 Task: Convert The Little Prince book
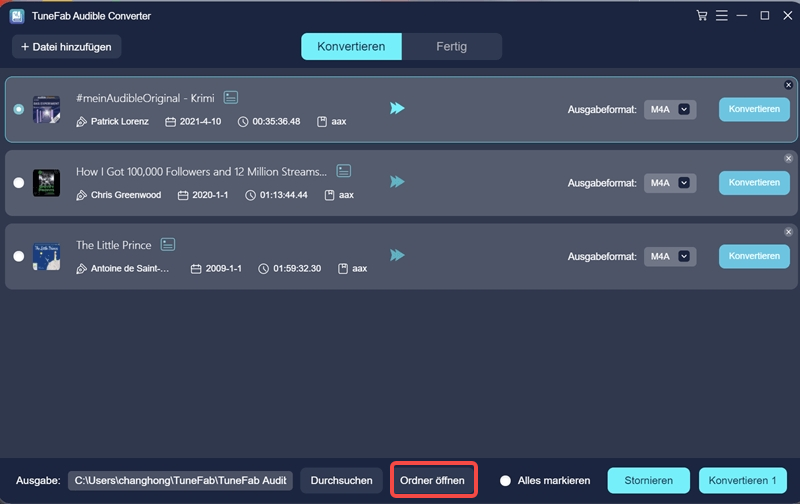pyautogui.click(x=754, y=256)
